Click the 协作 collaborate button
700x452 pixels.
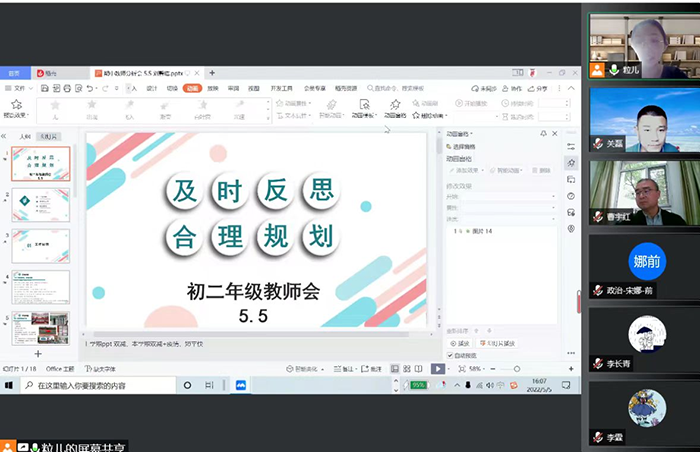pyautogui.click(x=512, y=88)
